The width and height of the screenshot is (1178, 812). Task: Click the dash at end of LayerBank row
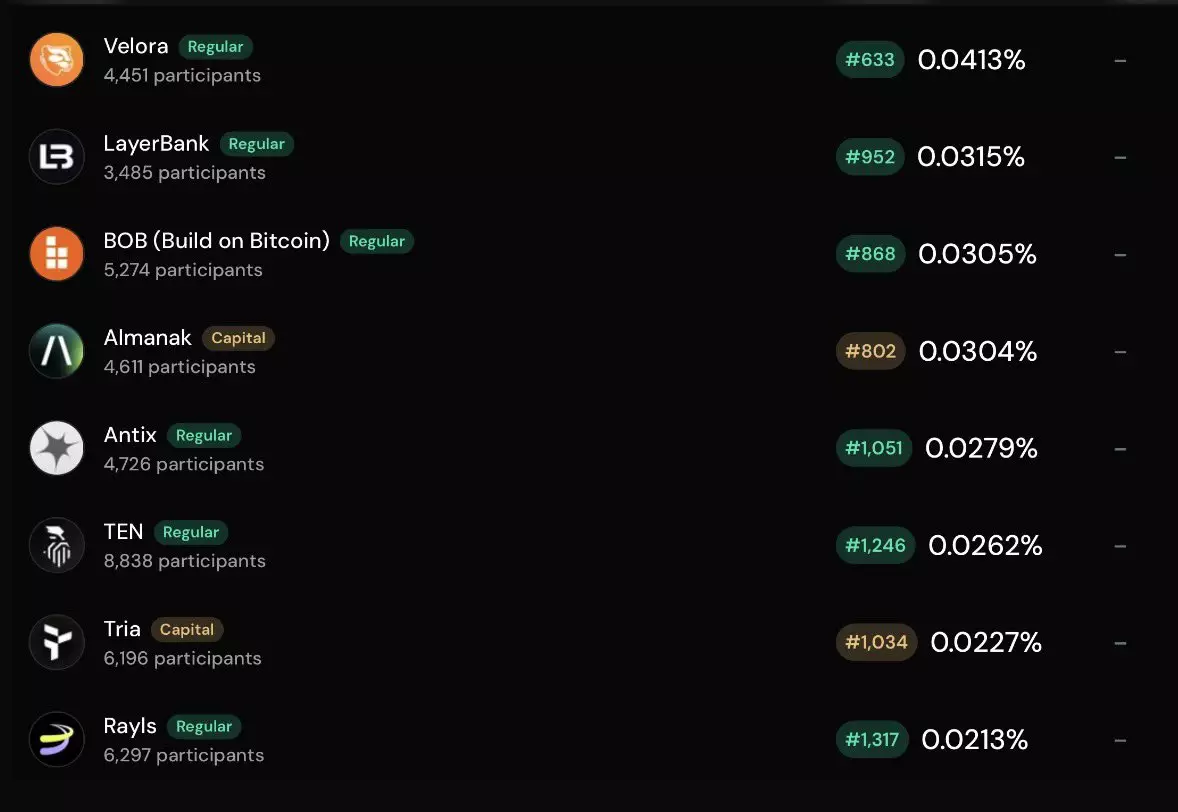pyautogui.click(x=1120, y=157)
